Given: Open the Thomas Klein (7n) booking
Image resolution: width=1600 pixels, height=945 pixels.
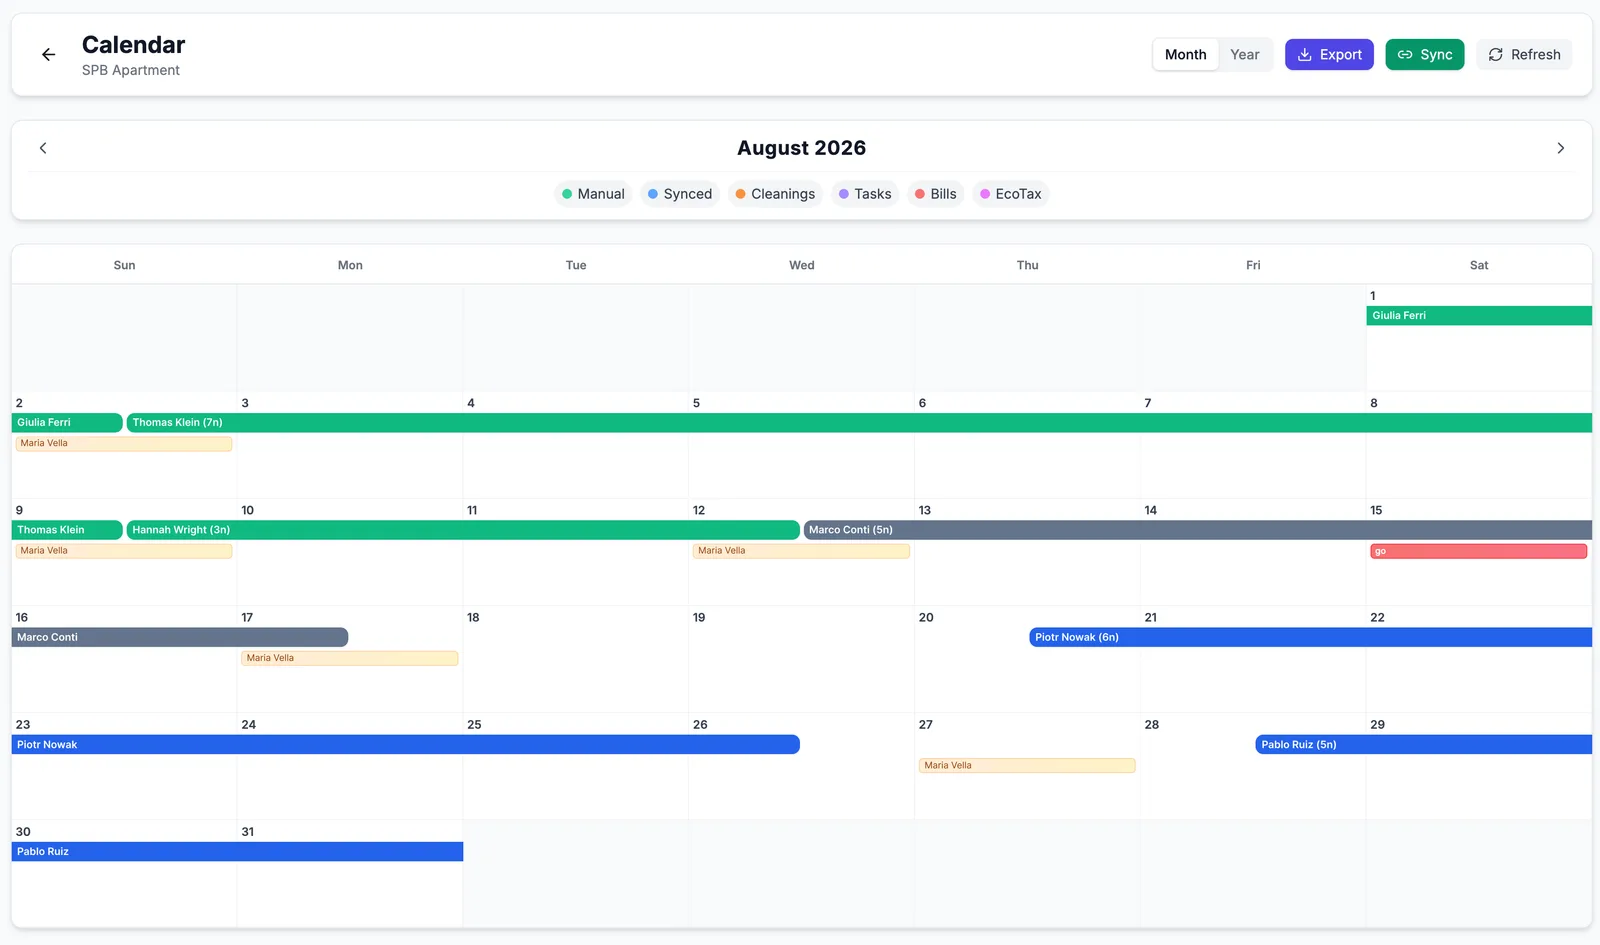Looking at the screenshot, I should 859,423.
